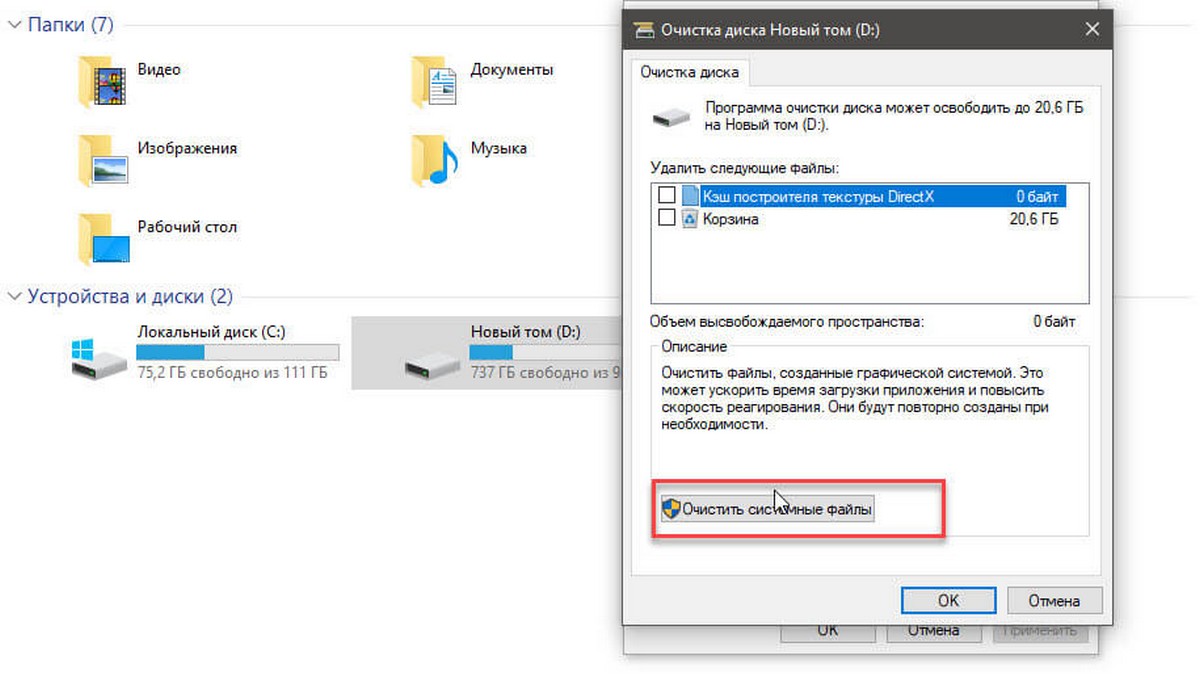Select the Локальный диск (C:) drive icon
Screen dimensions: 1200x681
click(99, 360)
